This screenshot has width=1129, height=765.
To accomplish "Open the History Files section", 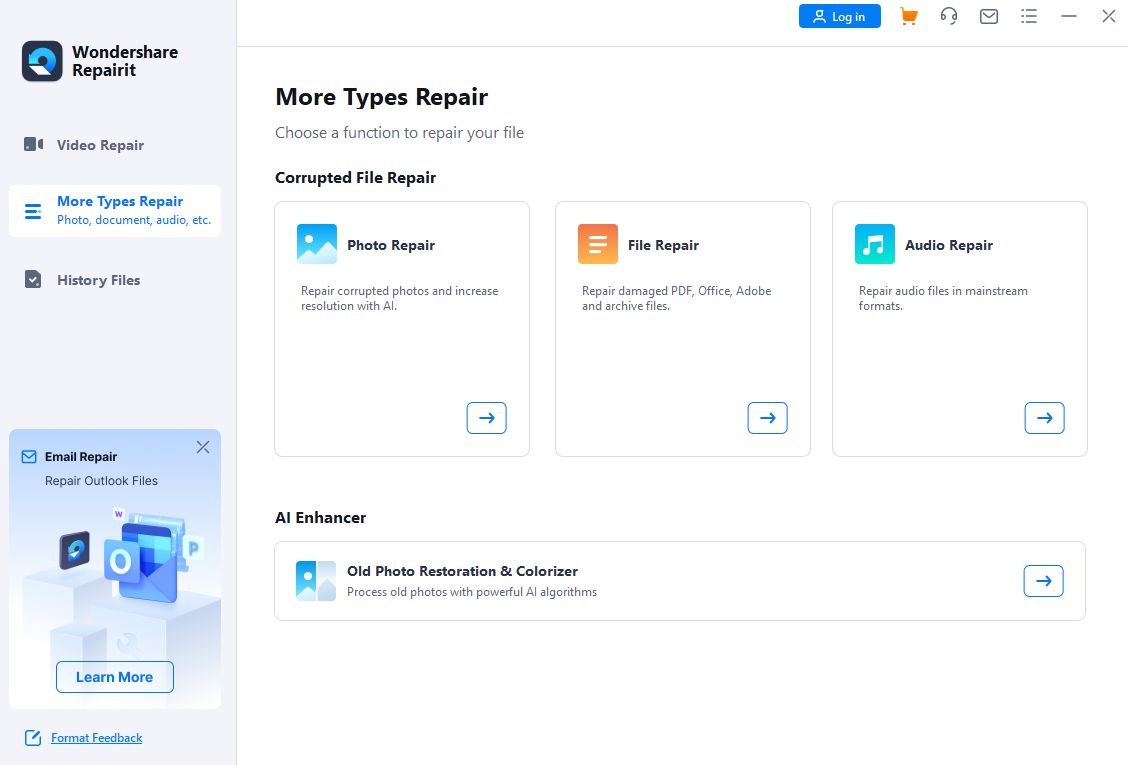I will [98, 280].
